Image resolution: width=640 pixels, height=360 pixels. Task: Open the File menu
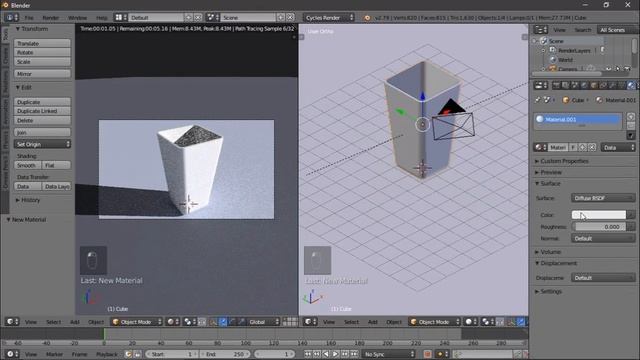(x=29, y=18)
